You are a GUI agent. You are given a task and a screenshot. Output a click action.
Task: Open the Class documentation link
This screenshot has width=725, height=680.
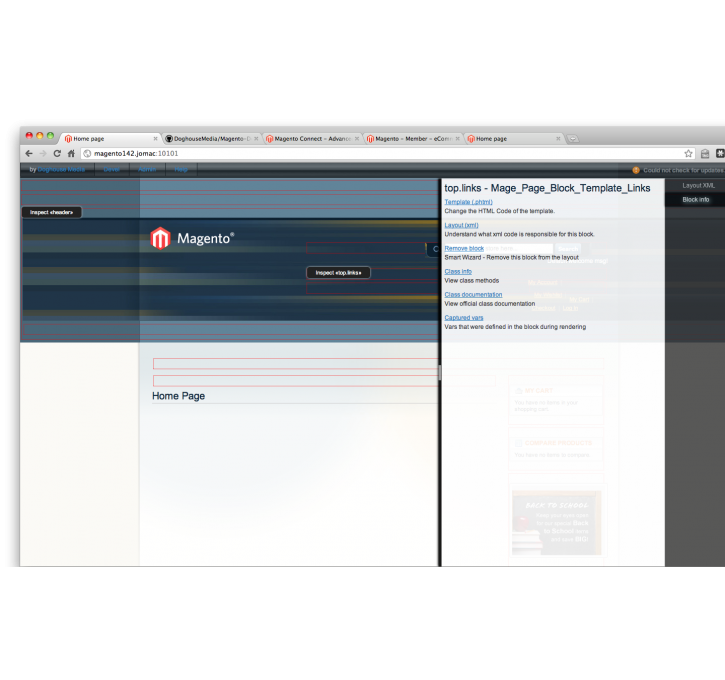click(473, 294)
